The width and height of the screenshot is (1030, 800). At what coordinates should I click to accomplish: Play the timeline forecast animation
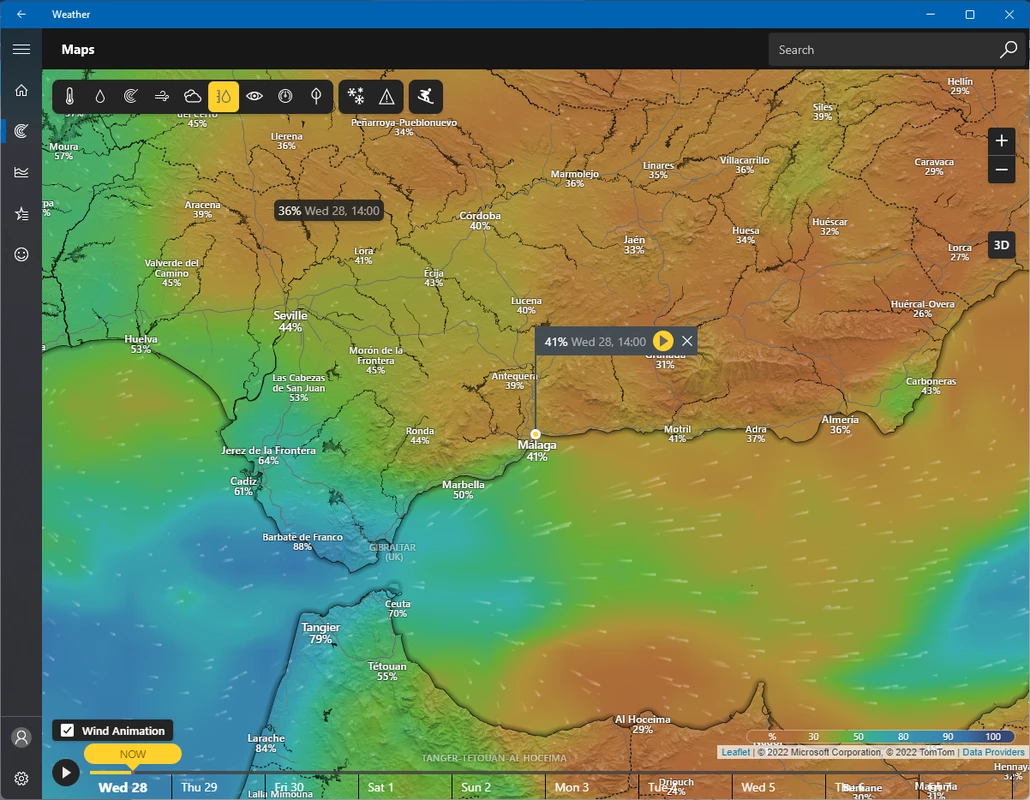[66, 772]
